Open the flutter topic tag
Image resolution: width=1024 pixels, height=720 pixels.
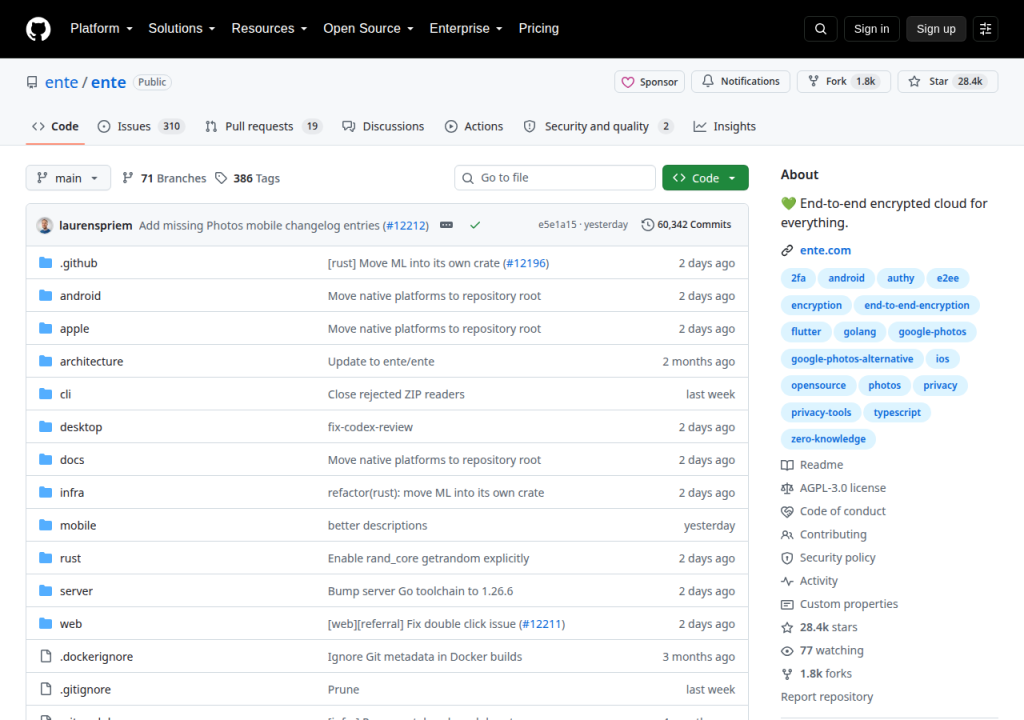tap(806, 332)
